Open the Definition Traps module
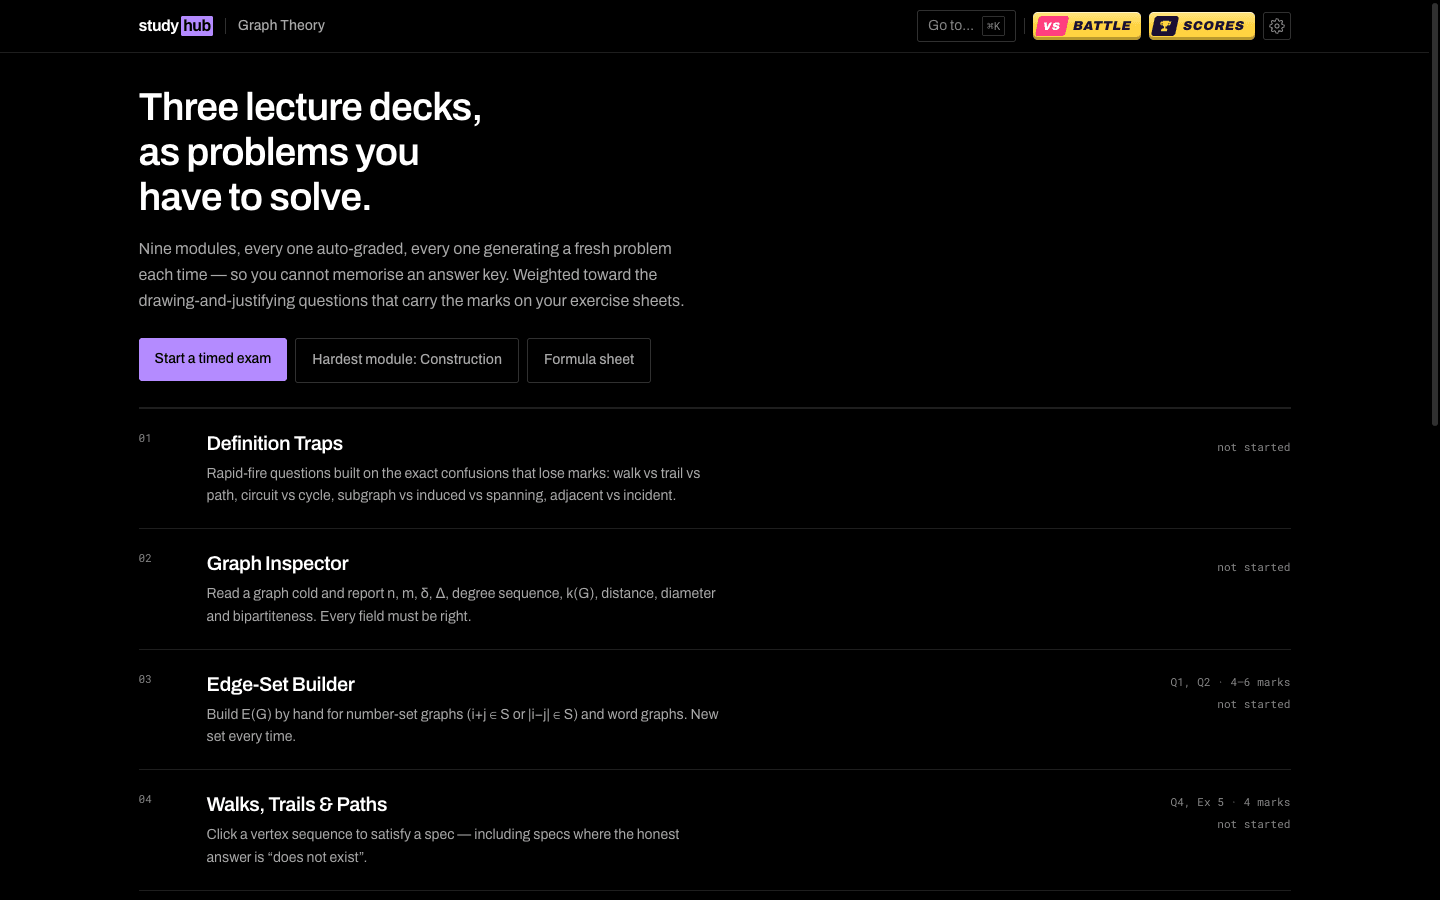The height and width of the screenshot is (900, 1440). coord(714,469)
